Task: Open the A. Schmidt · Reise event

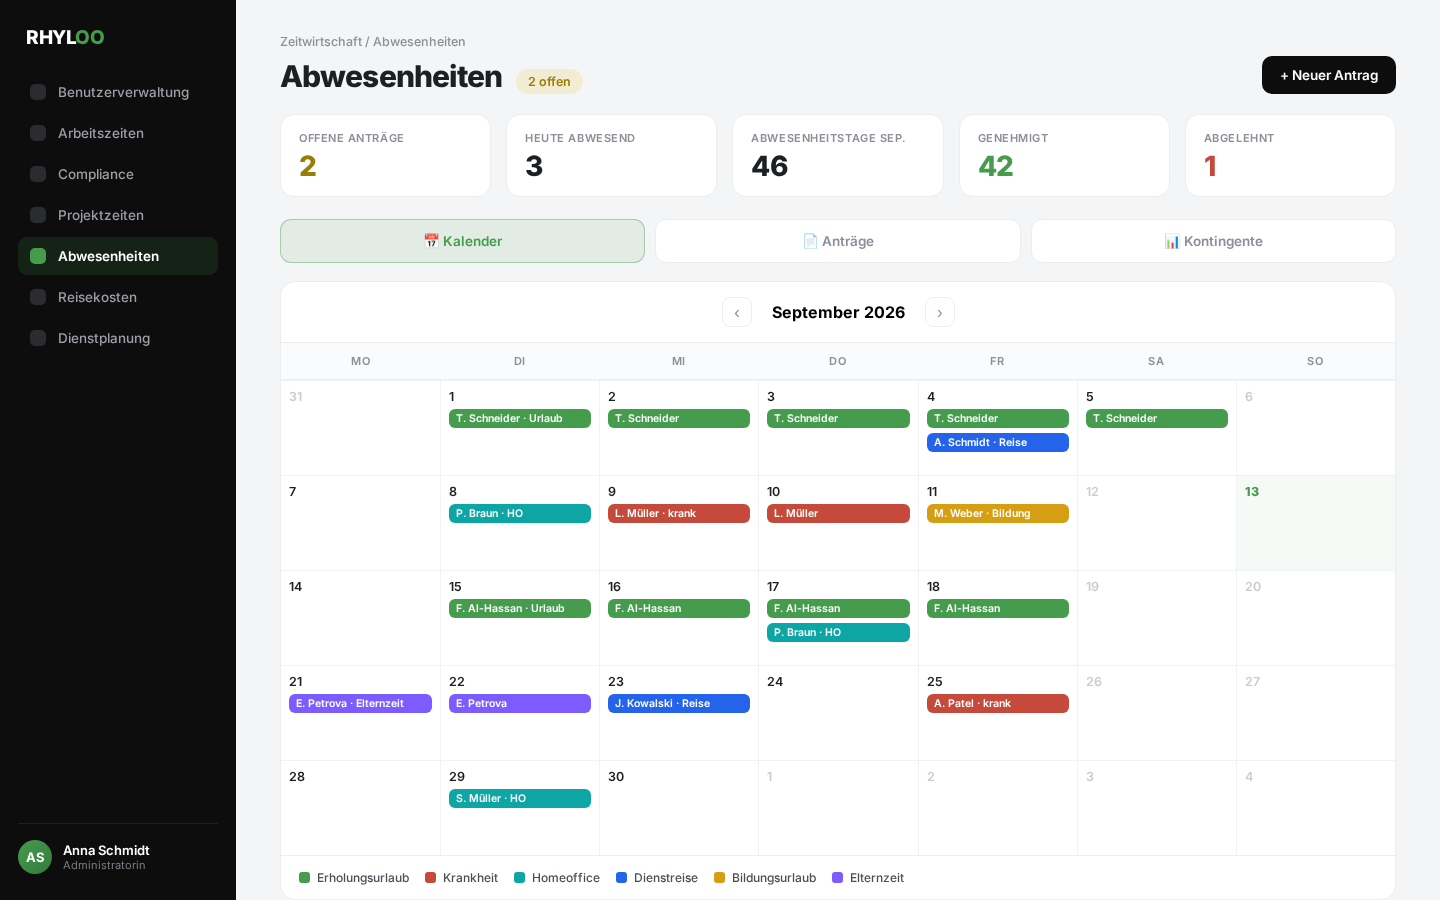Action: tap(998, 443)
